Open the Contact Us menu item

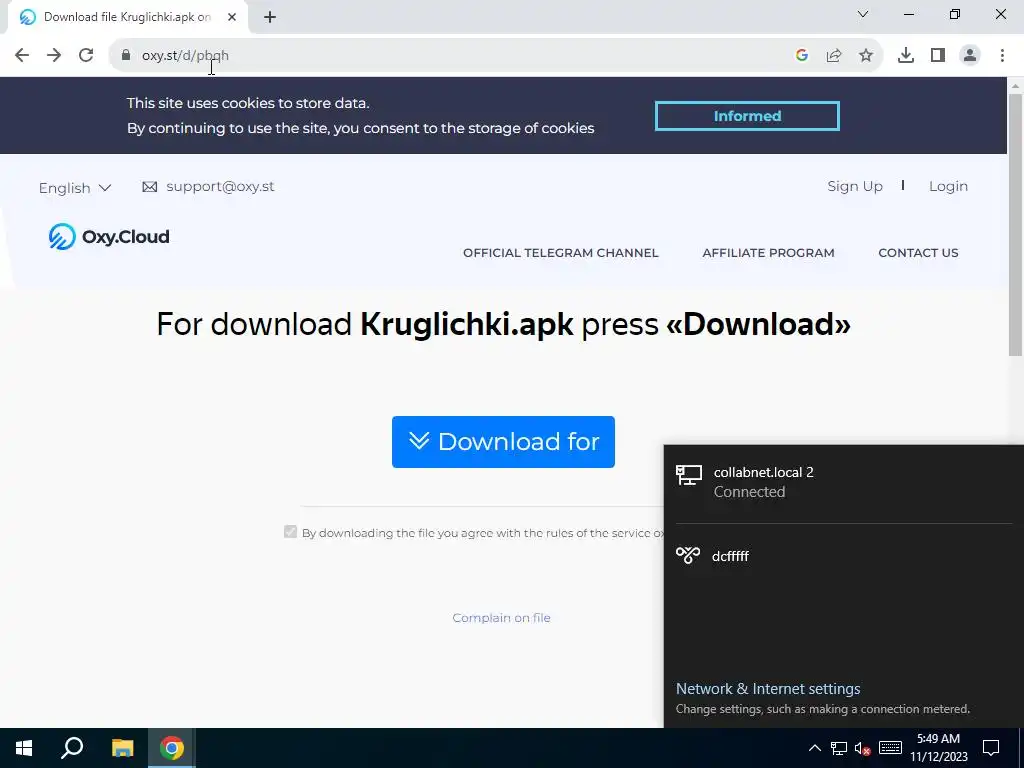point(918,253)
